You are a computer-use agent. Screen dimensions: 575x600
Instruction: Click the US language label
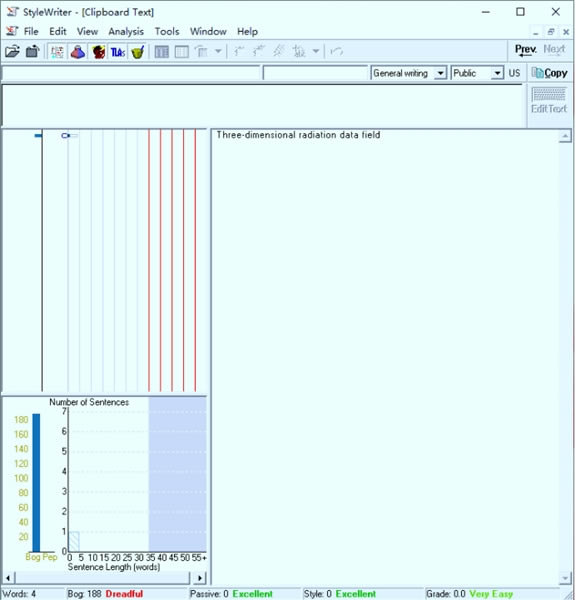[x=514, y=73]
